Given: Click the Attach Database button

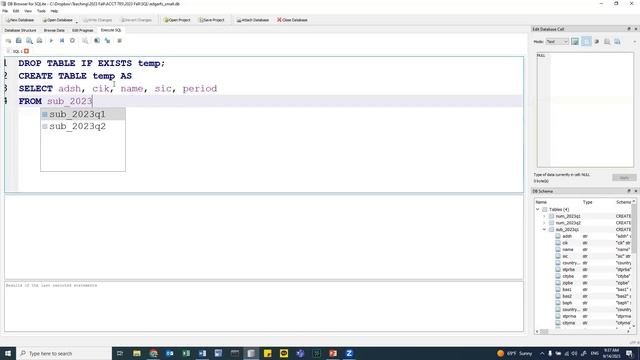Looking at the screenshot, I should click(x=253, y=20).
